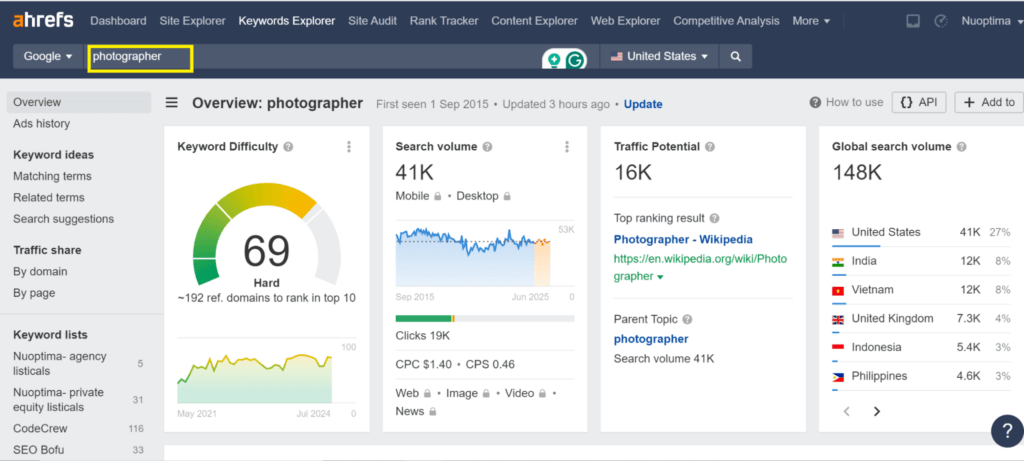The width and height of the screenshot is (1024, 461).
Task: Click the clicks distribution bar
Action: click(485, 319)
